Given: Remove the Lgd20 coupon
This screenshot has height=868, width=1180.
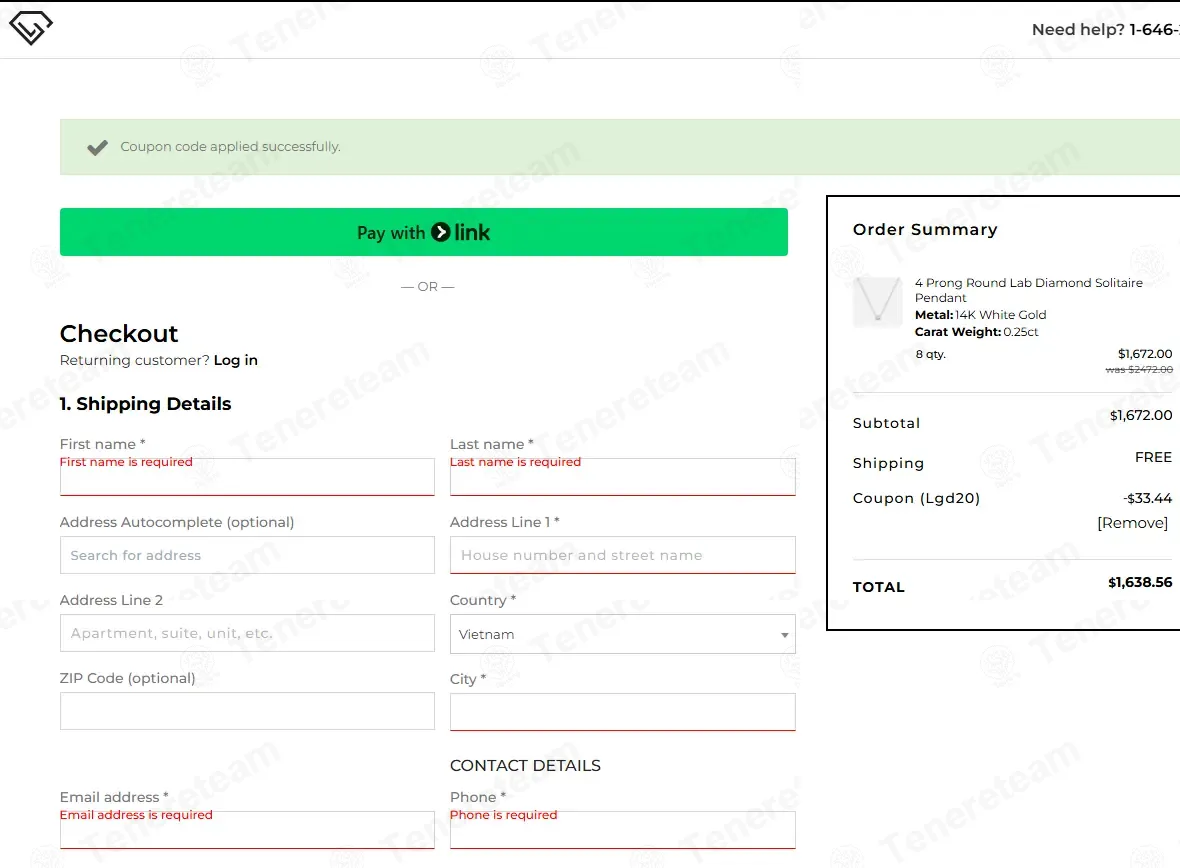Looking at the screenshot, I should [1132, 522].
